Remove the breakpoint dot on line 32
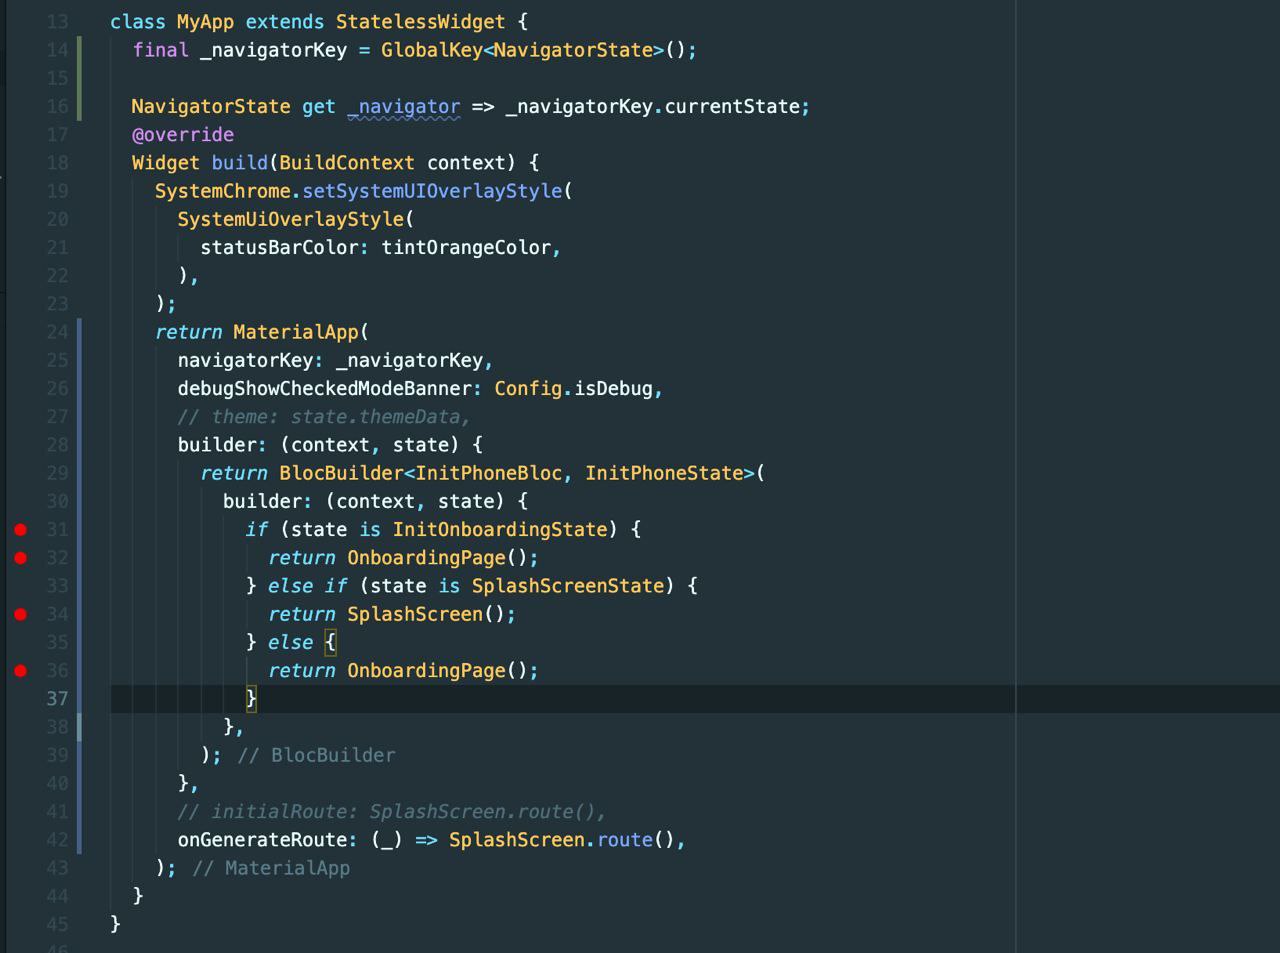 (x=20, y=558)
